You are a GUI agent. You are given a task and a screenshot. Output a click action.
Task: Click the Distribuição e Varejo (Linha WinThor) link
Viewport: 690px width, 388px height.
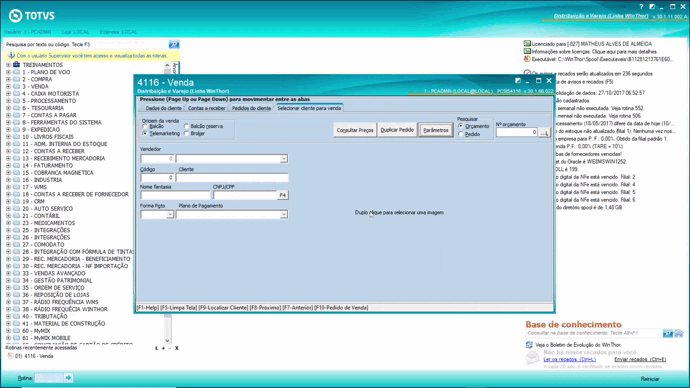pos(601,16)
